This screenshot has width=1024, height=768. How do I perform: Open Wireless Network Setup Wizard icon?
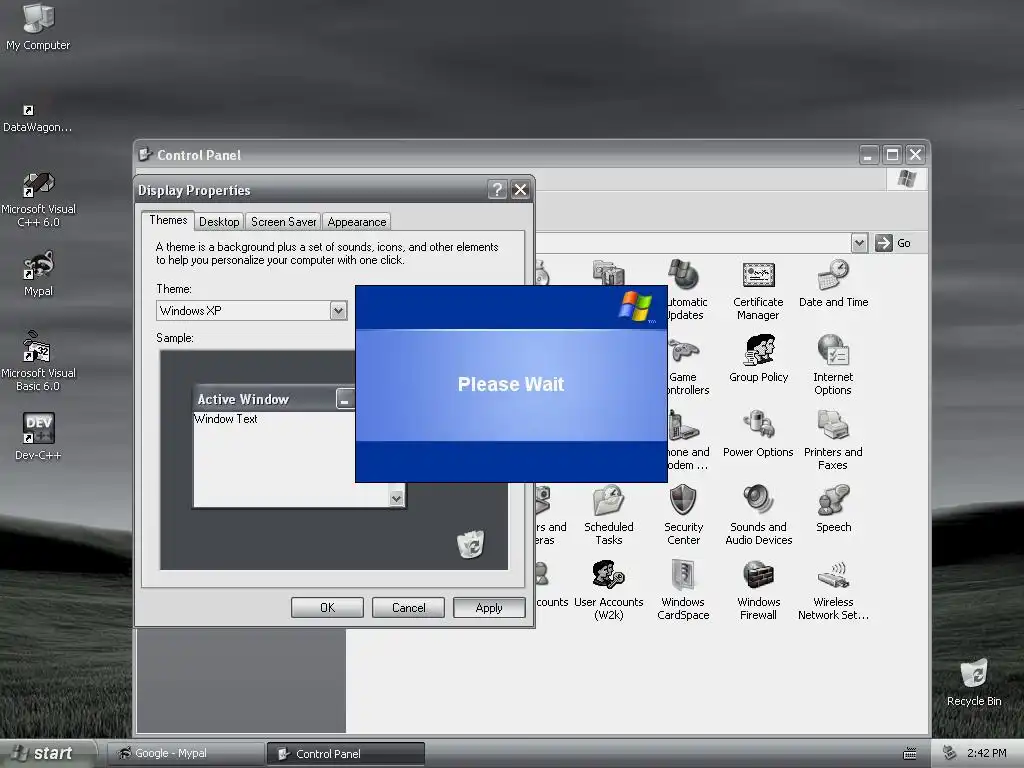click(833, 591)
